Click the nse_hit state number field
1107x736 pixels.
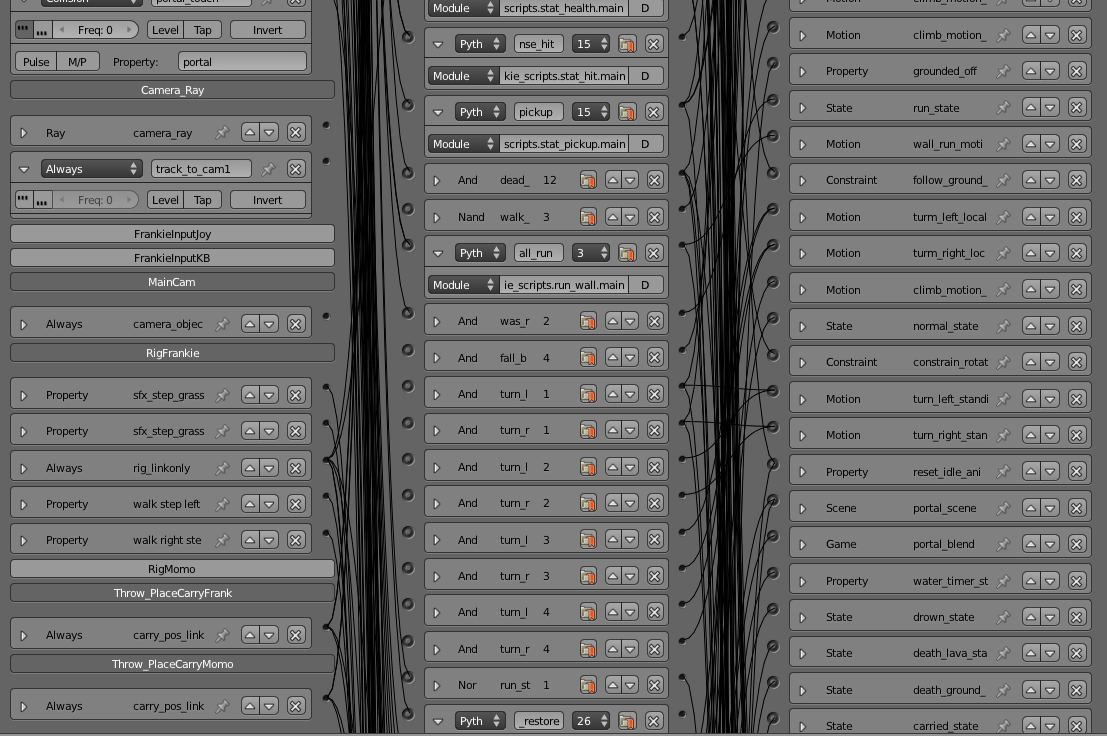590,44
